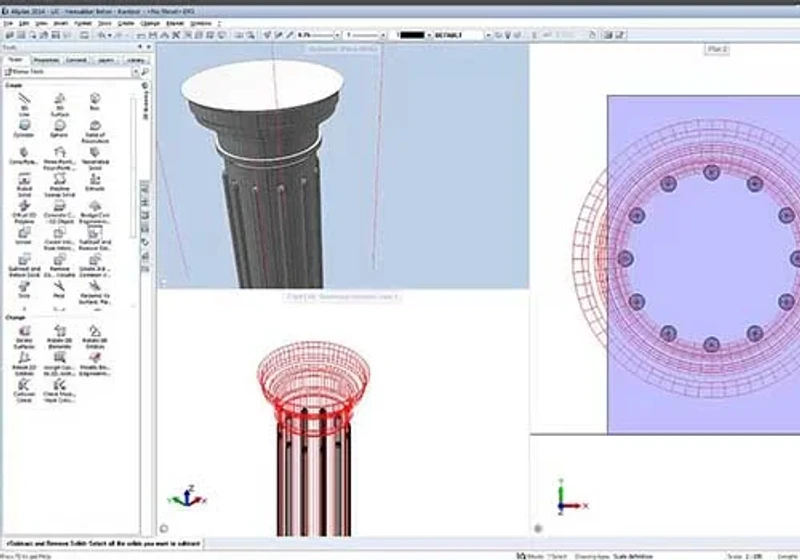Select the 3D Line tool
This screenshot has height=560, width=800.
24,104
